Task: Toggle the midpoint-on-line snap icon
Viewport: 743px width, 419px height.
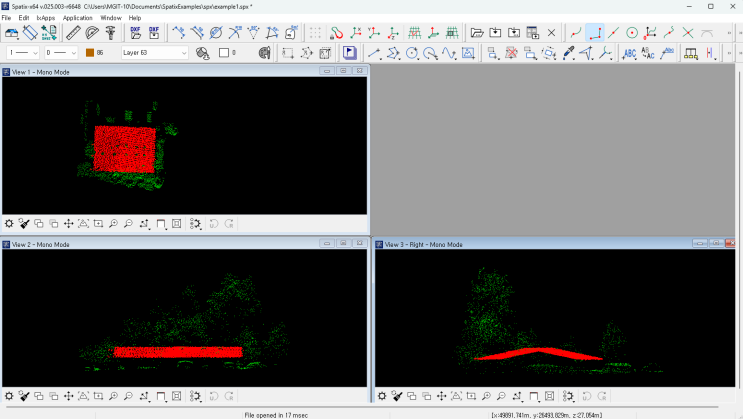Action: [613, 33]
